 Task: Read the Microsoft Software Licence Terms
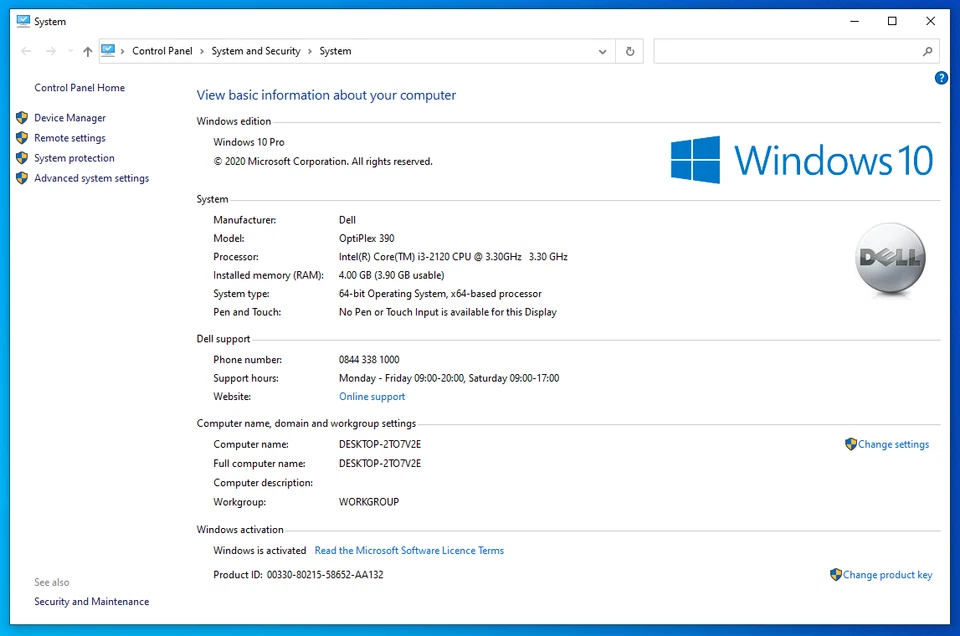409,551
